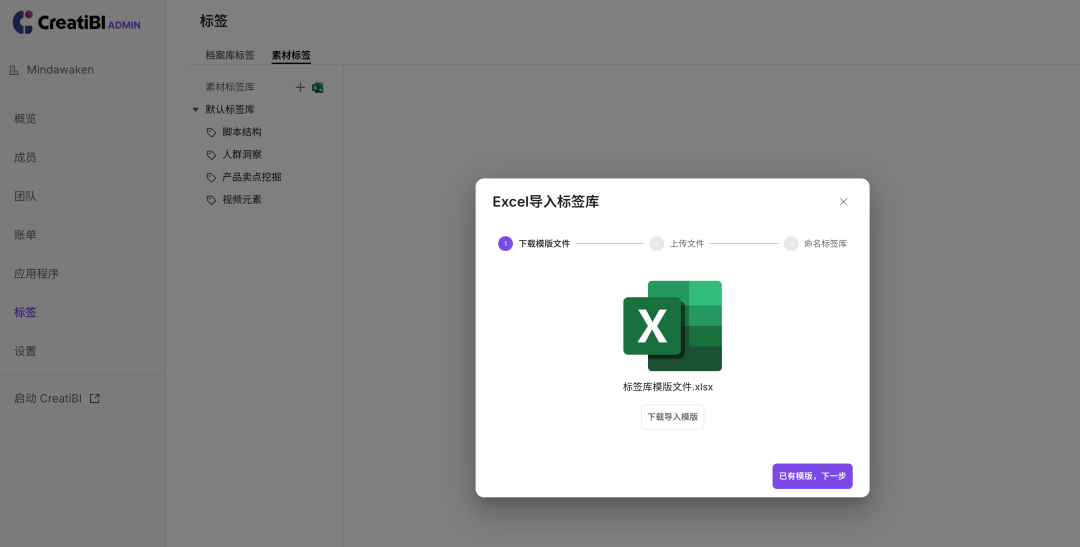
Task: Open 账单 in the sidebar
Action: (x=25, y=234)
